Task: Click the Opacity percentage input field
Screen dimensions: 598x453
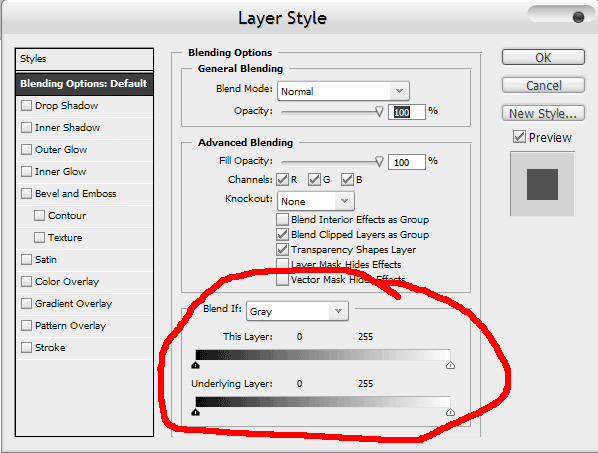Action: tap(407, 112)
